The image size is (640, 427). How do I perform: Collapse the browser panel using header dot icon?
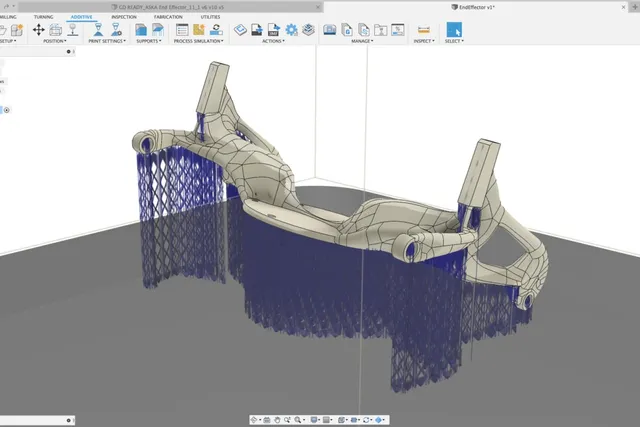68,51
